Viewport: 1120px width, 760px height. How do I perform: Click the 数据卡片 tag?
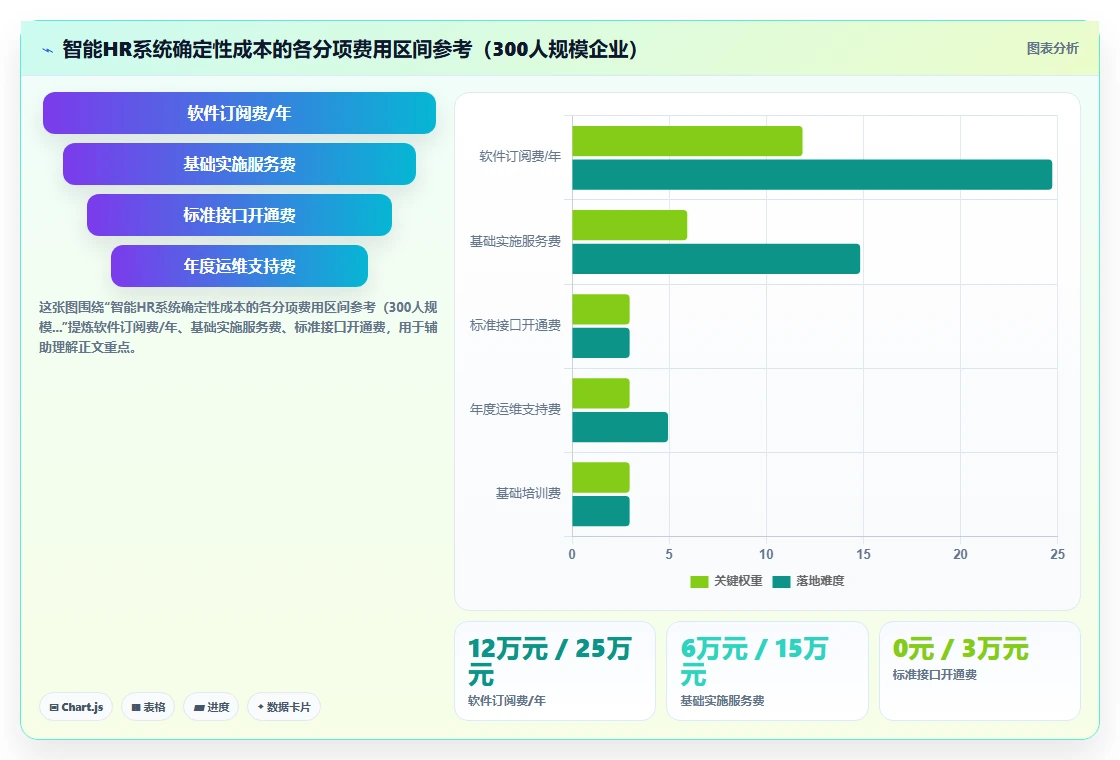click(x=284, y=706)
